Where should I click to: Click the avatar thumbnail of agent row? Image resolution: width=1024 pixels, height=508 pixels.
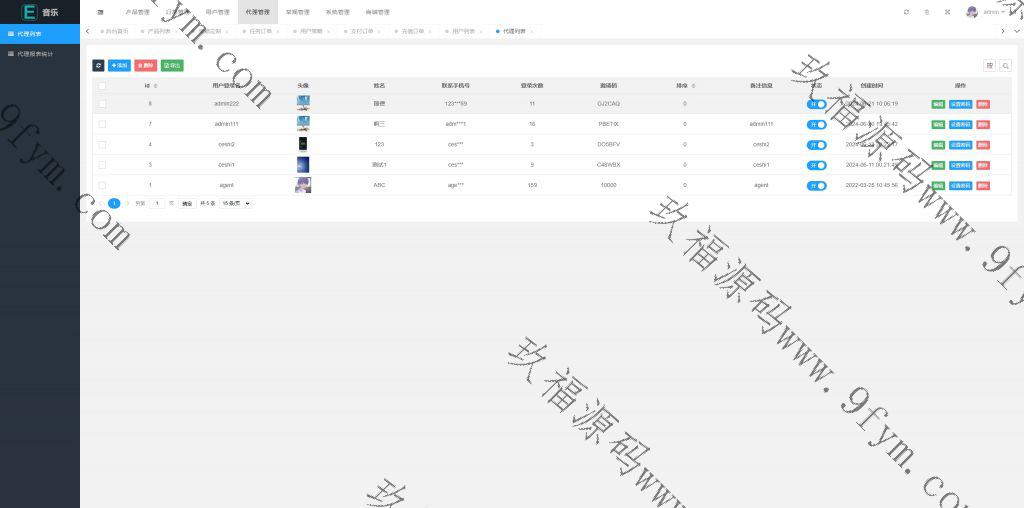point(303,185)
